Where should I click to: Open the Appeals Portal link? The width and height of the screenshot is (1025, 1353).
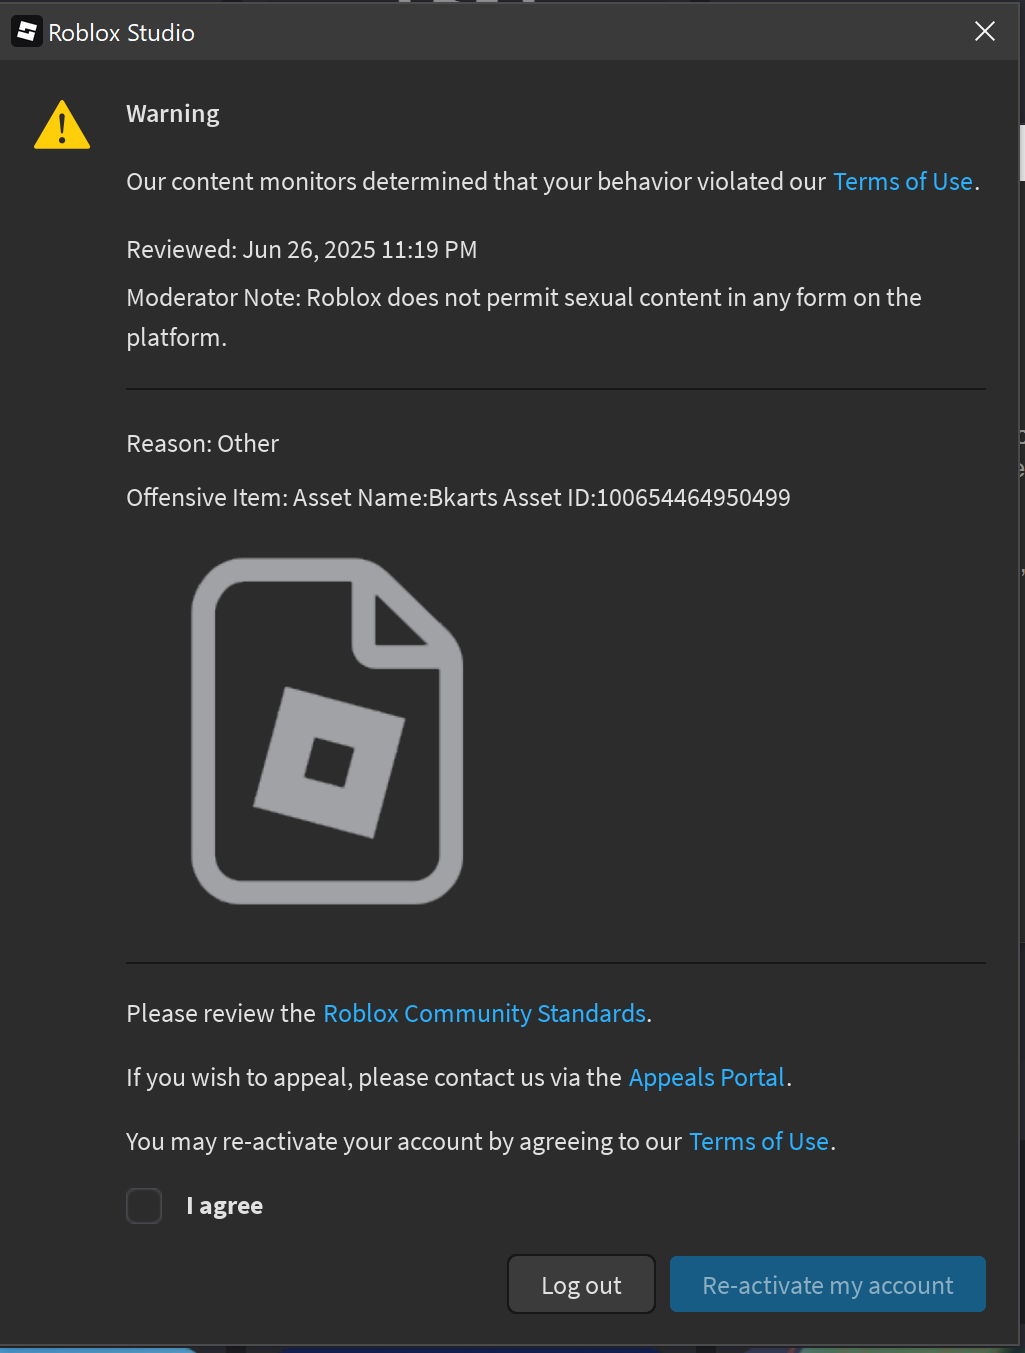[x=707, y=1078]
